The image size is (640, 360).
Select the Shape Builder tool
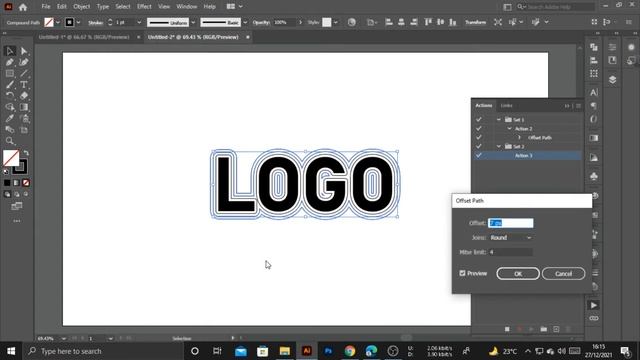[10, 107]
